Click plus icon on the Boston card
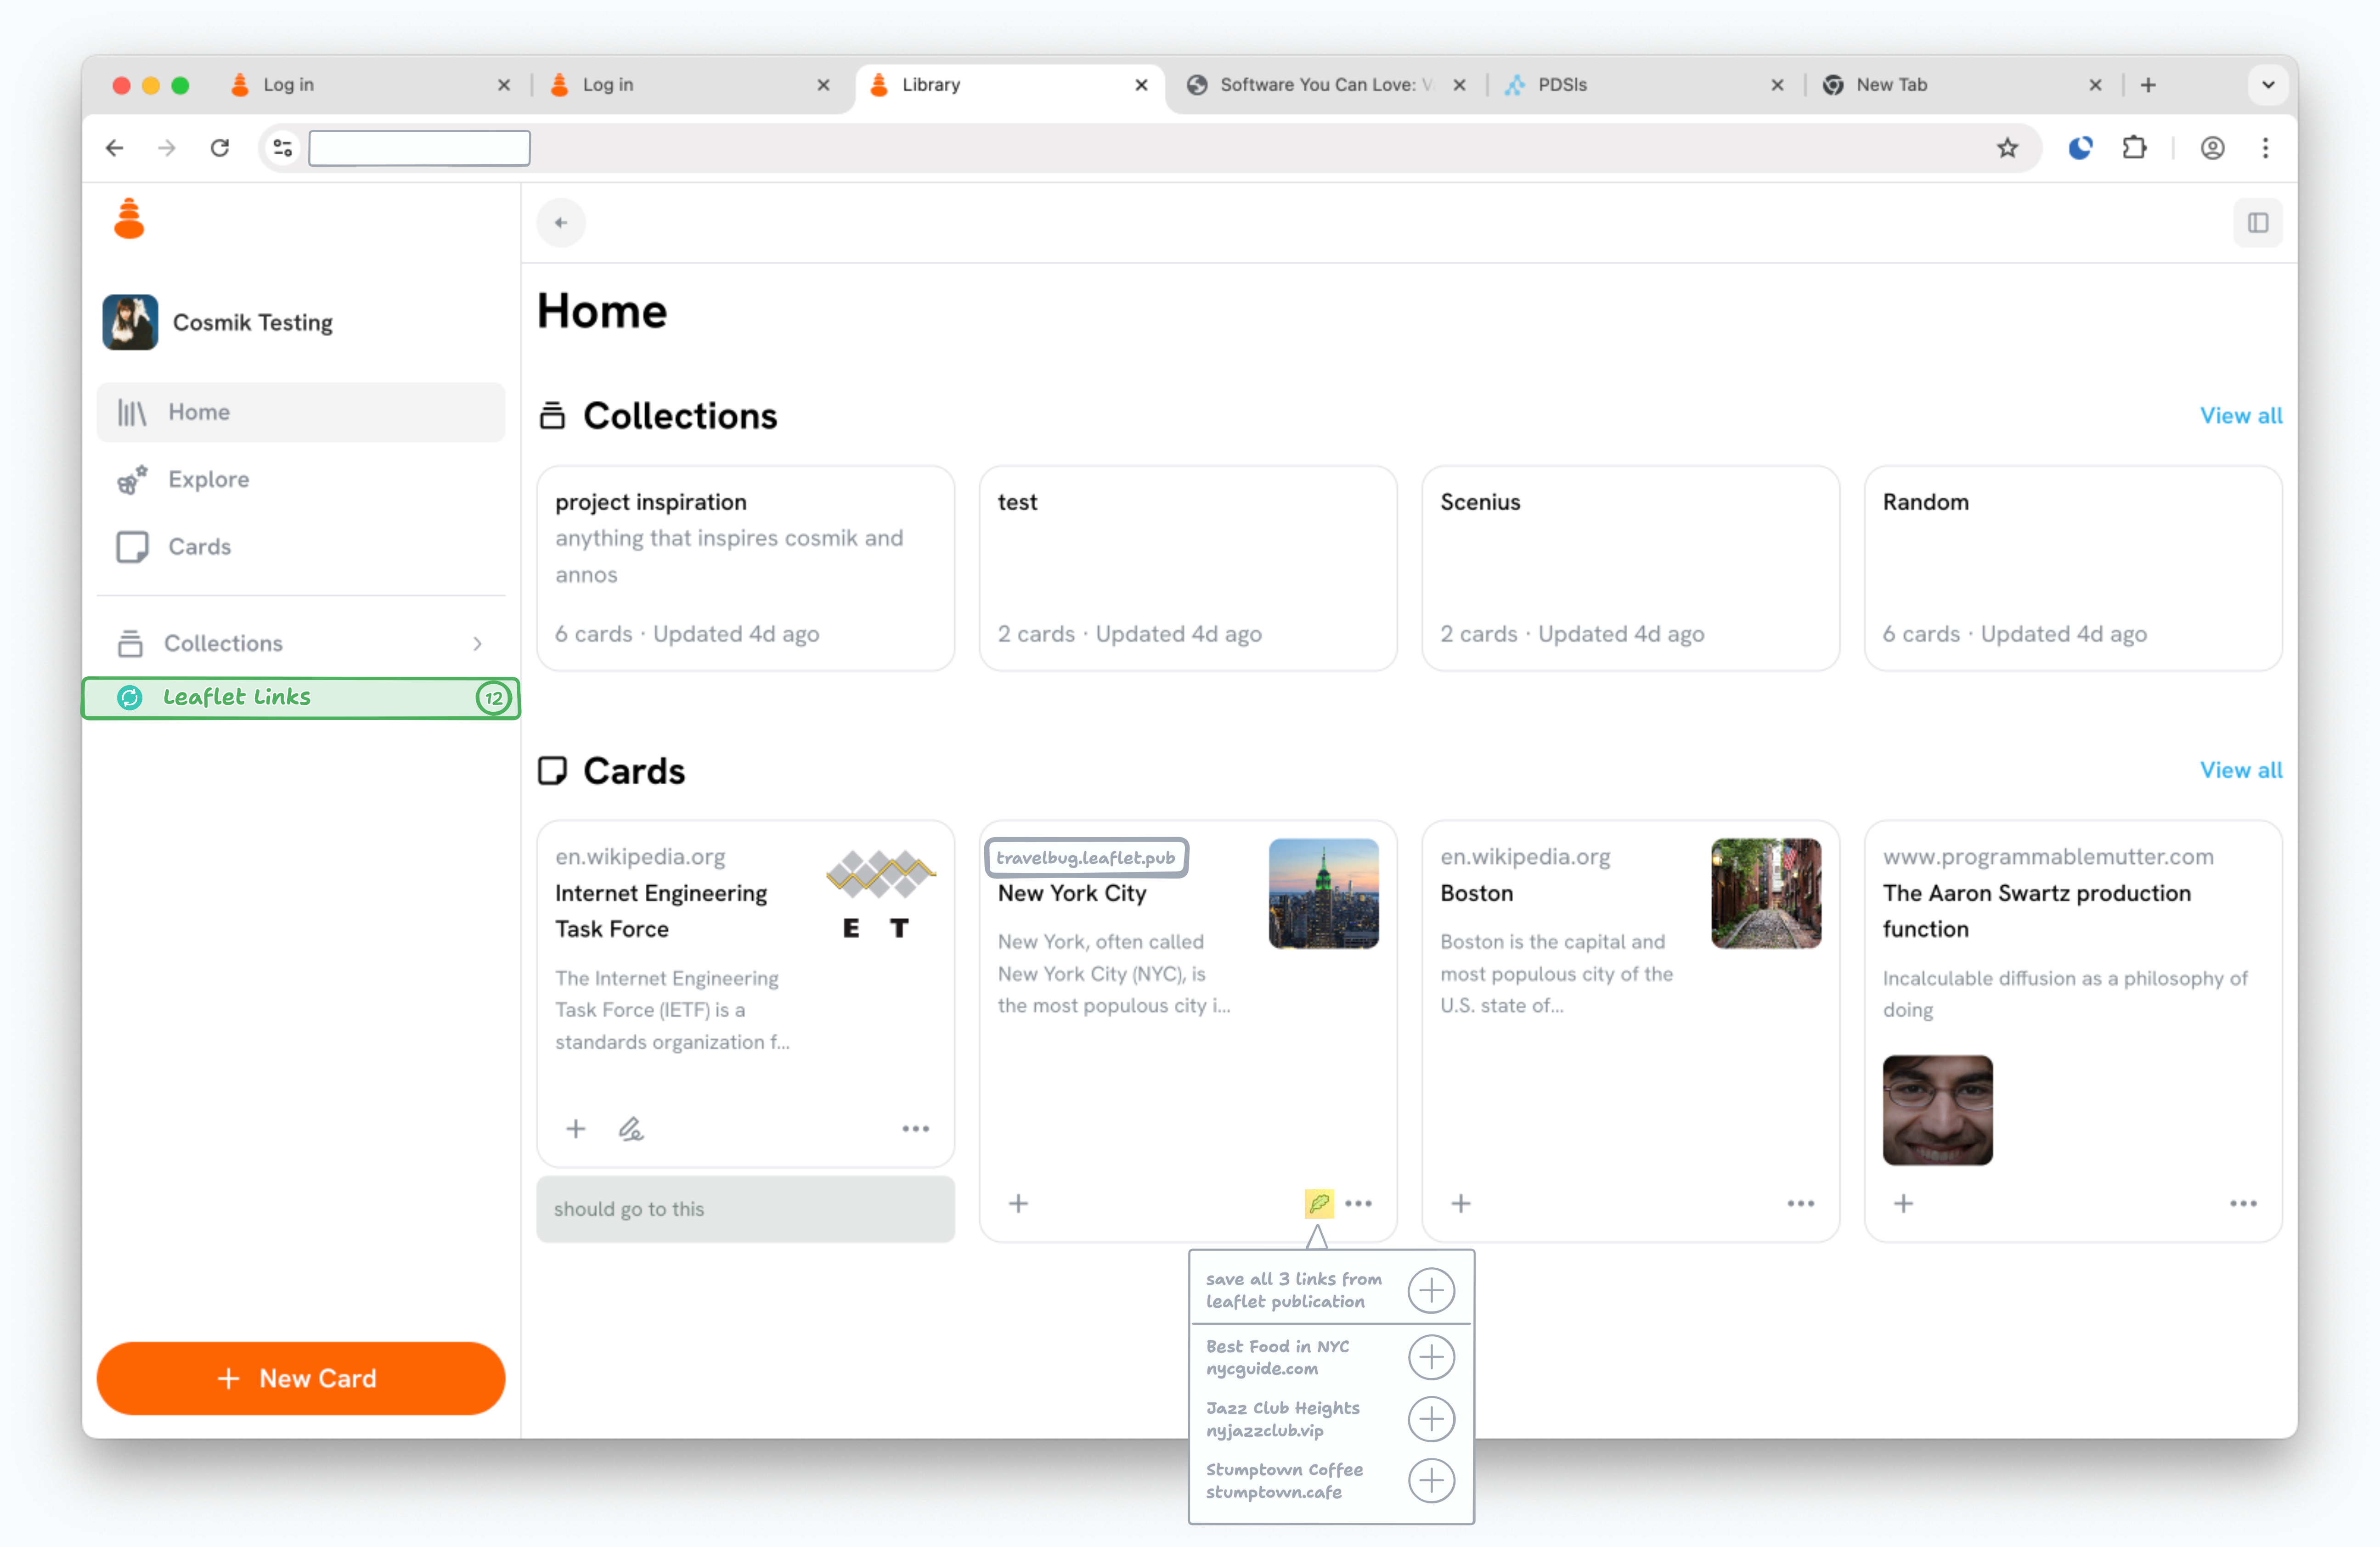This screenshot has height=1547, width=2380. coord(1460,1203)
